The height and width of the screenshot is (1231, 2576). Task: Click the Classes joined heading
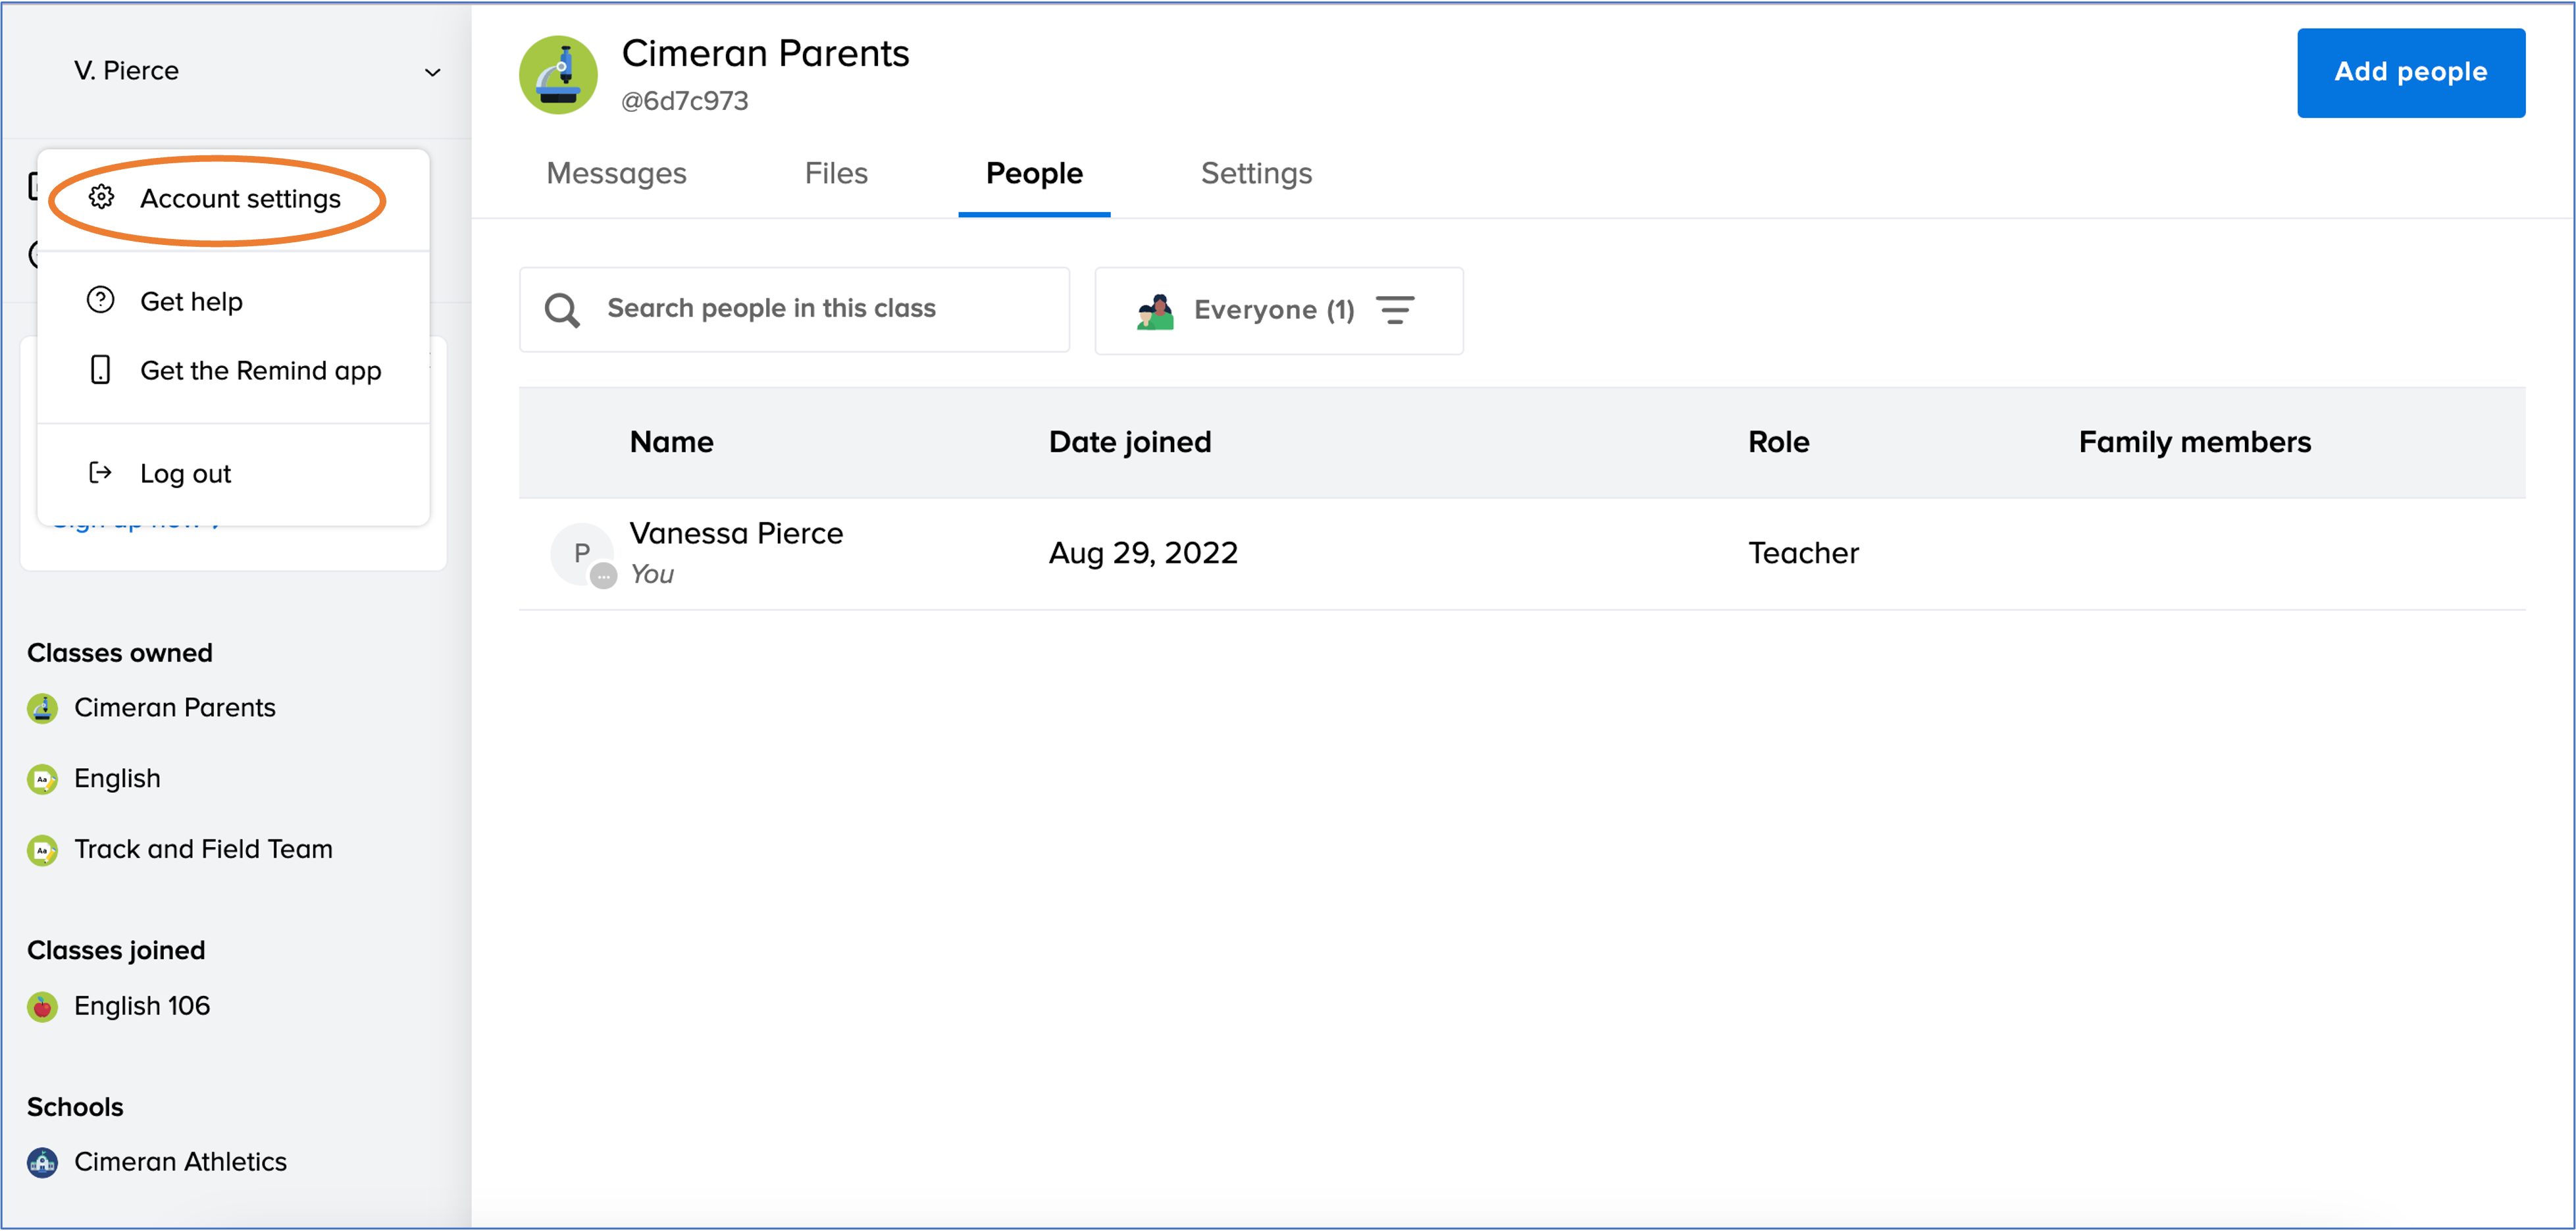coord(116,950)
